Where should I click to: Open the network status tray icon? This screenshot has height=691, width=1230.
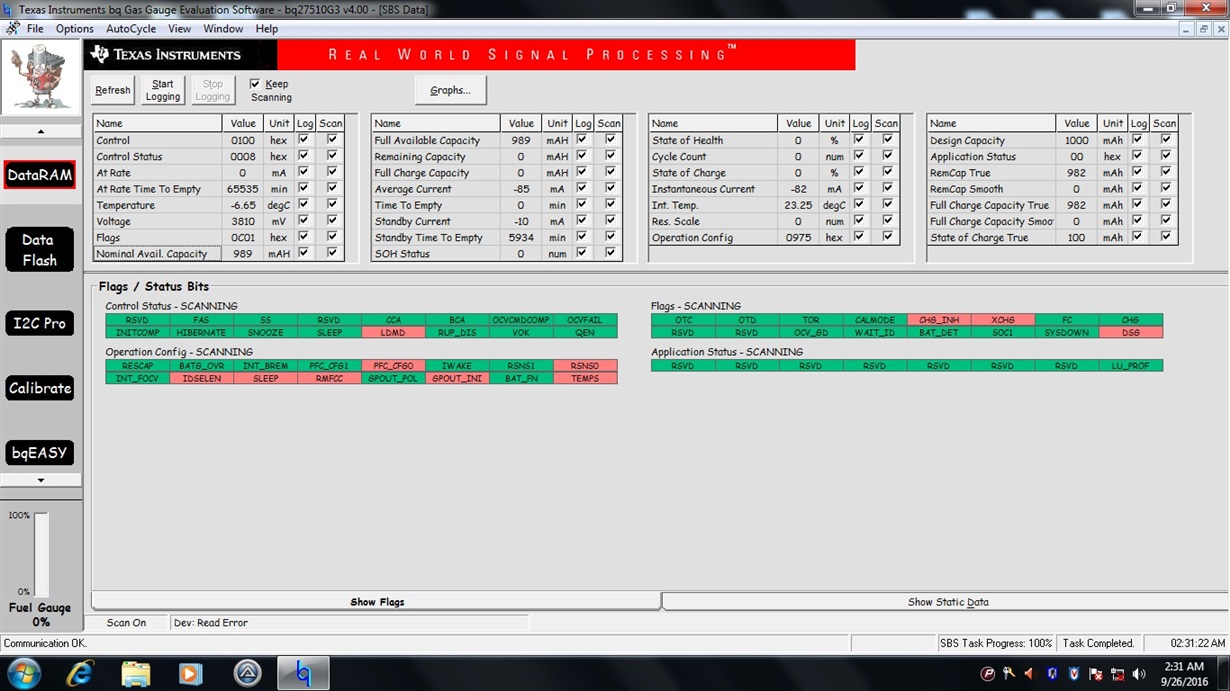click(1118, 674)
